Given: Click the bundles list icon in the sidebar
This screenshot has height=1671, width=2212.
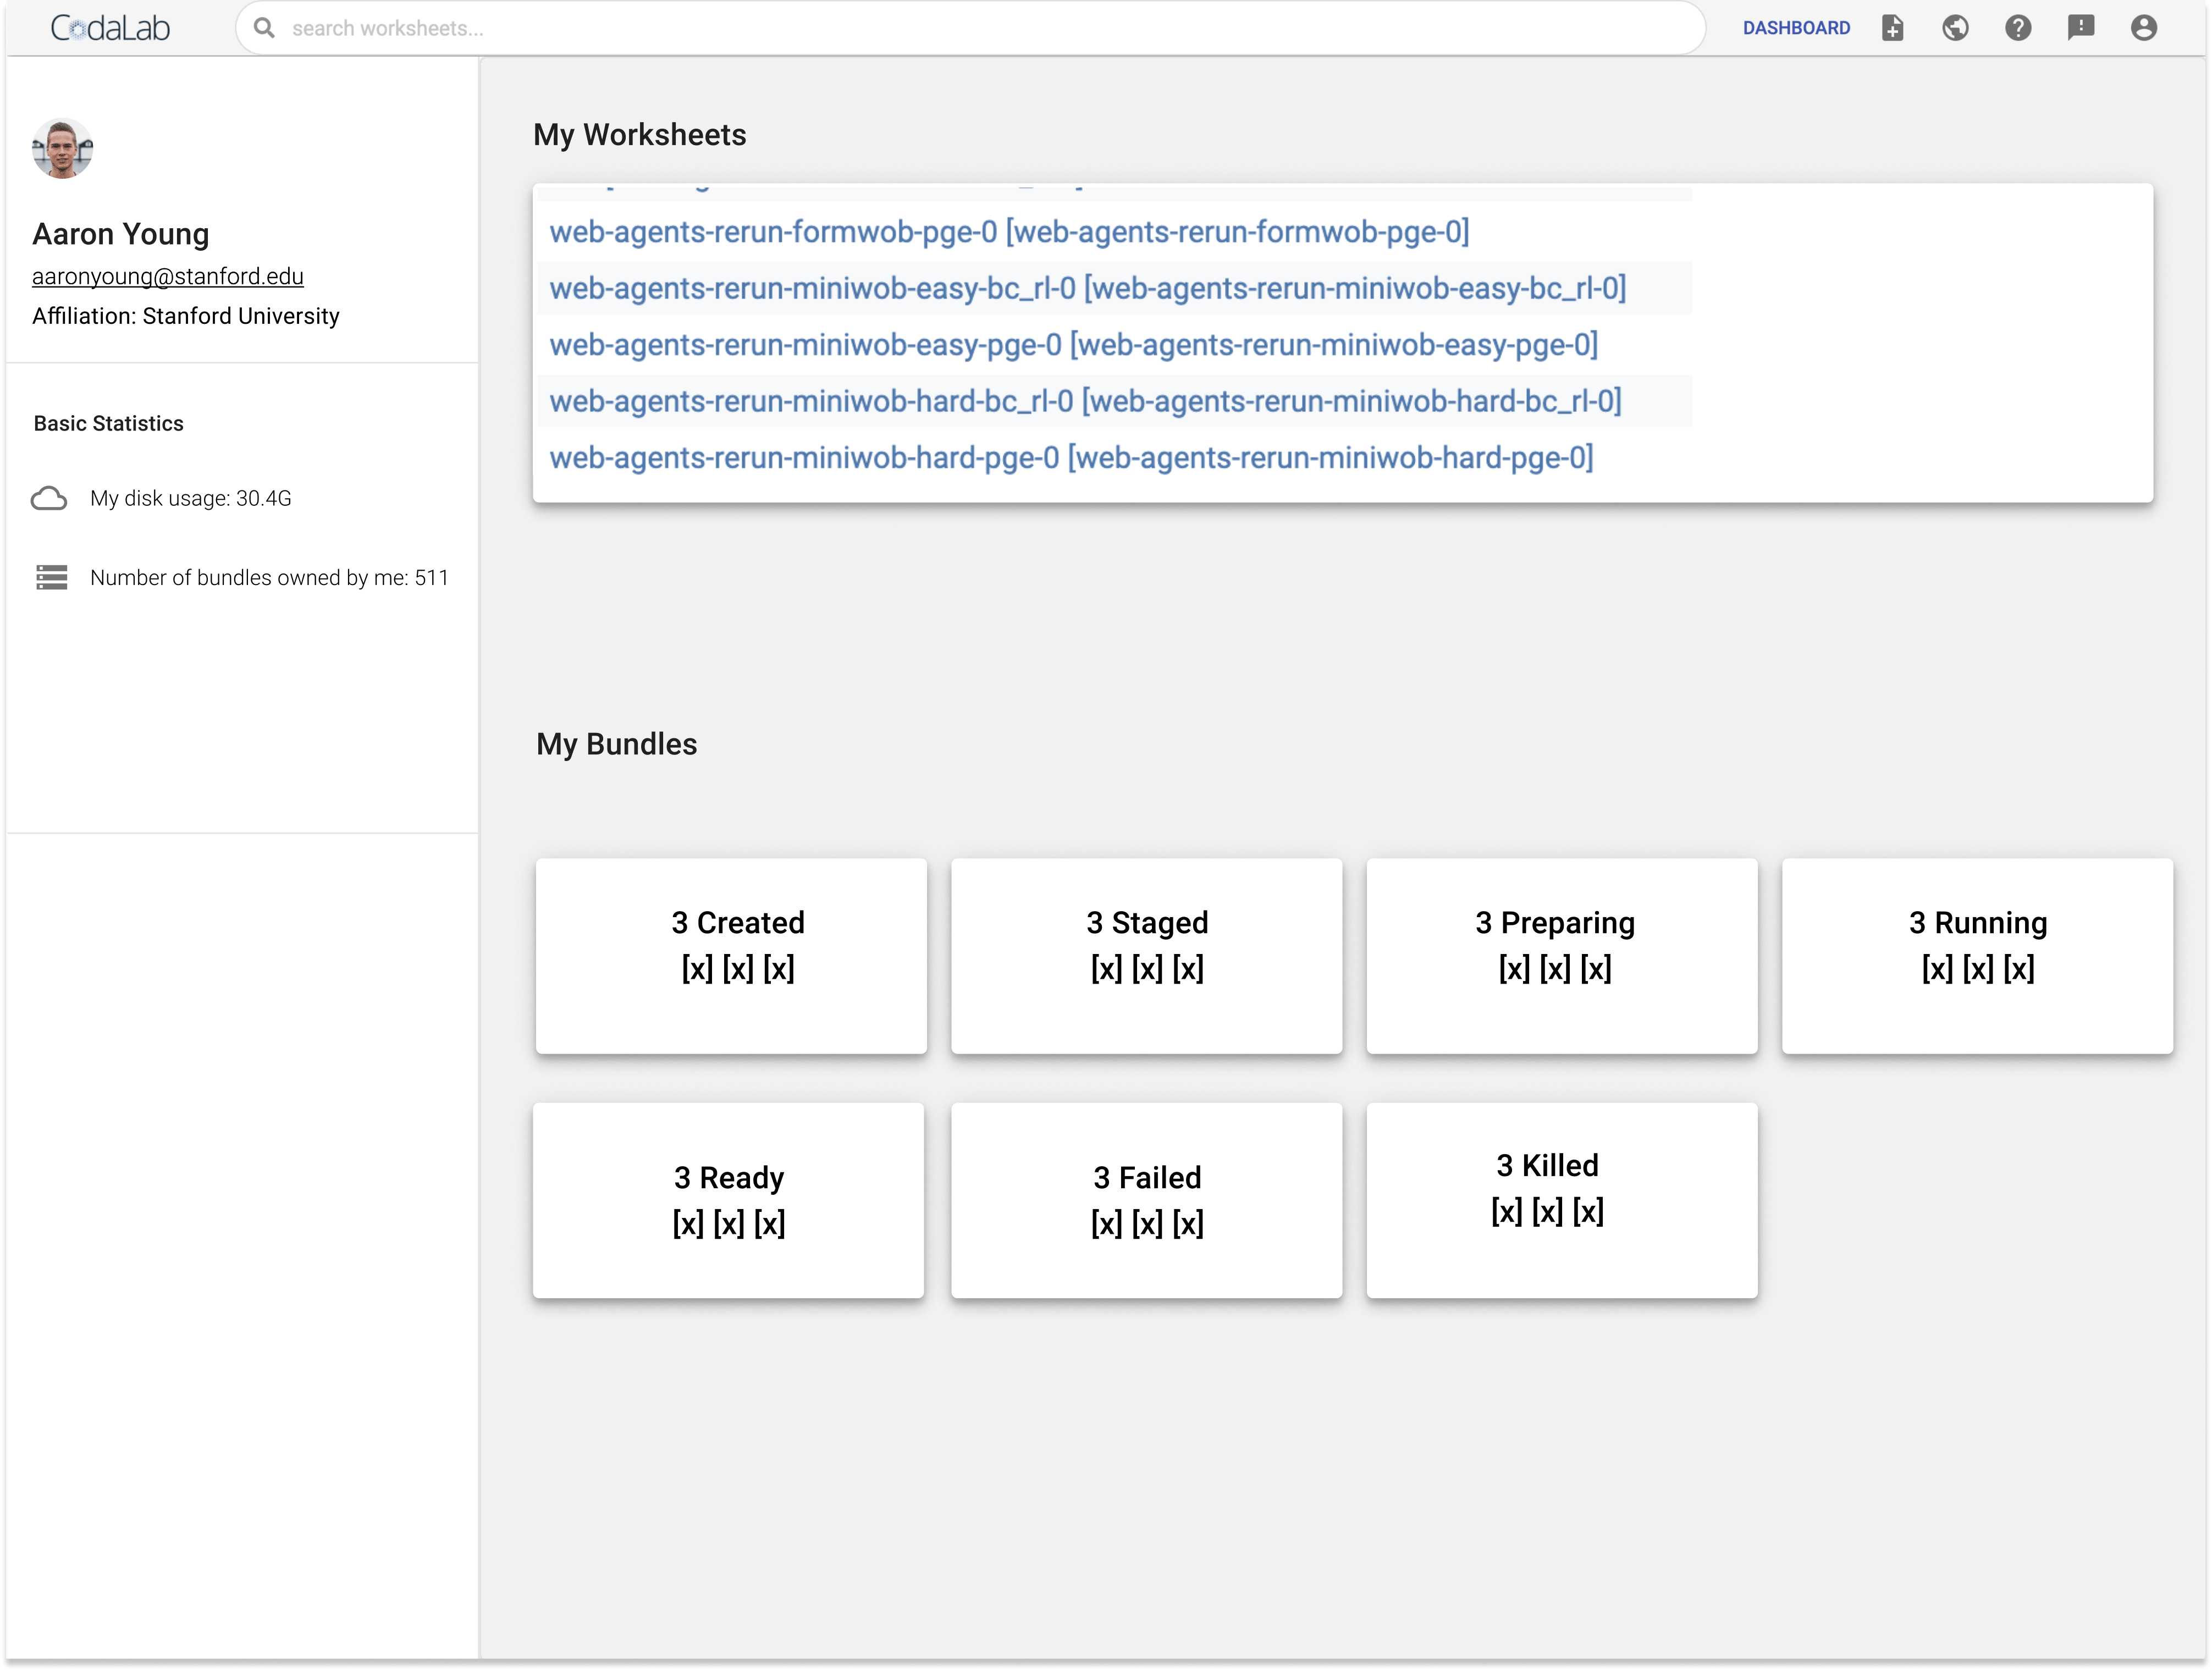Looking at the screenshot, I should [51, 577].
